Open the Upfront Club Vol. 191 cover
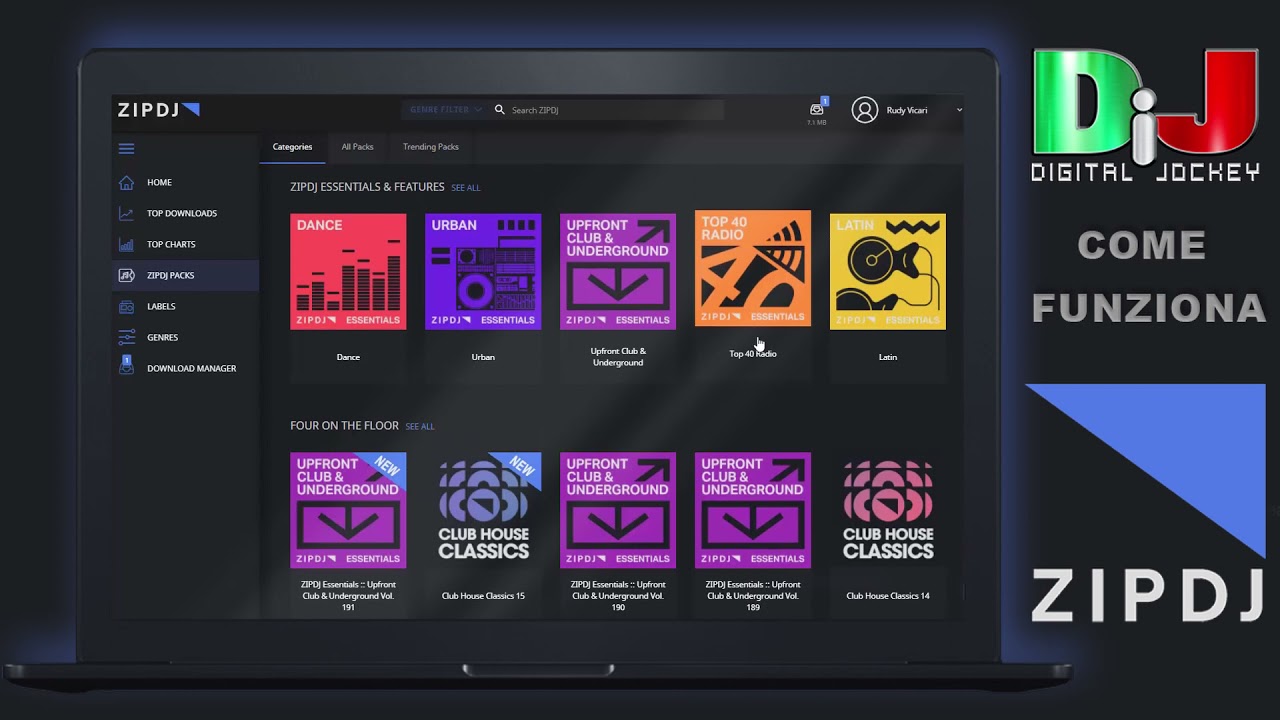Screen dimensions: 1280x720 (348, 510)
